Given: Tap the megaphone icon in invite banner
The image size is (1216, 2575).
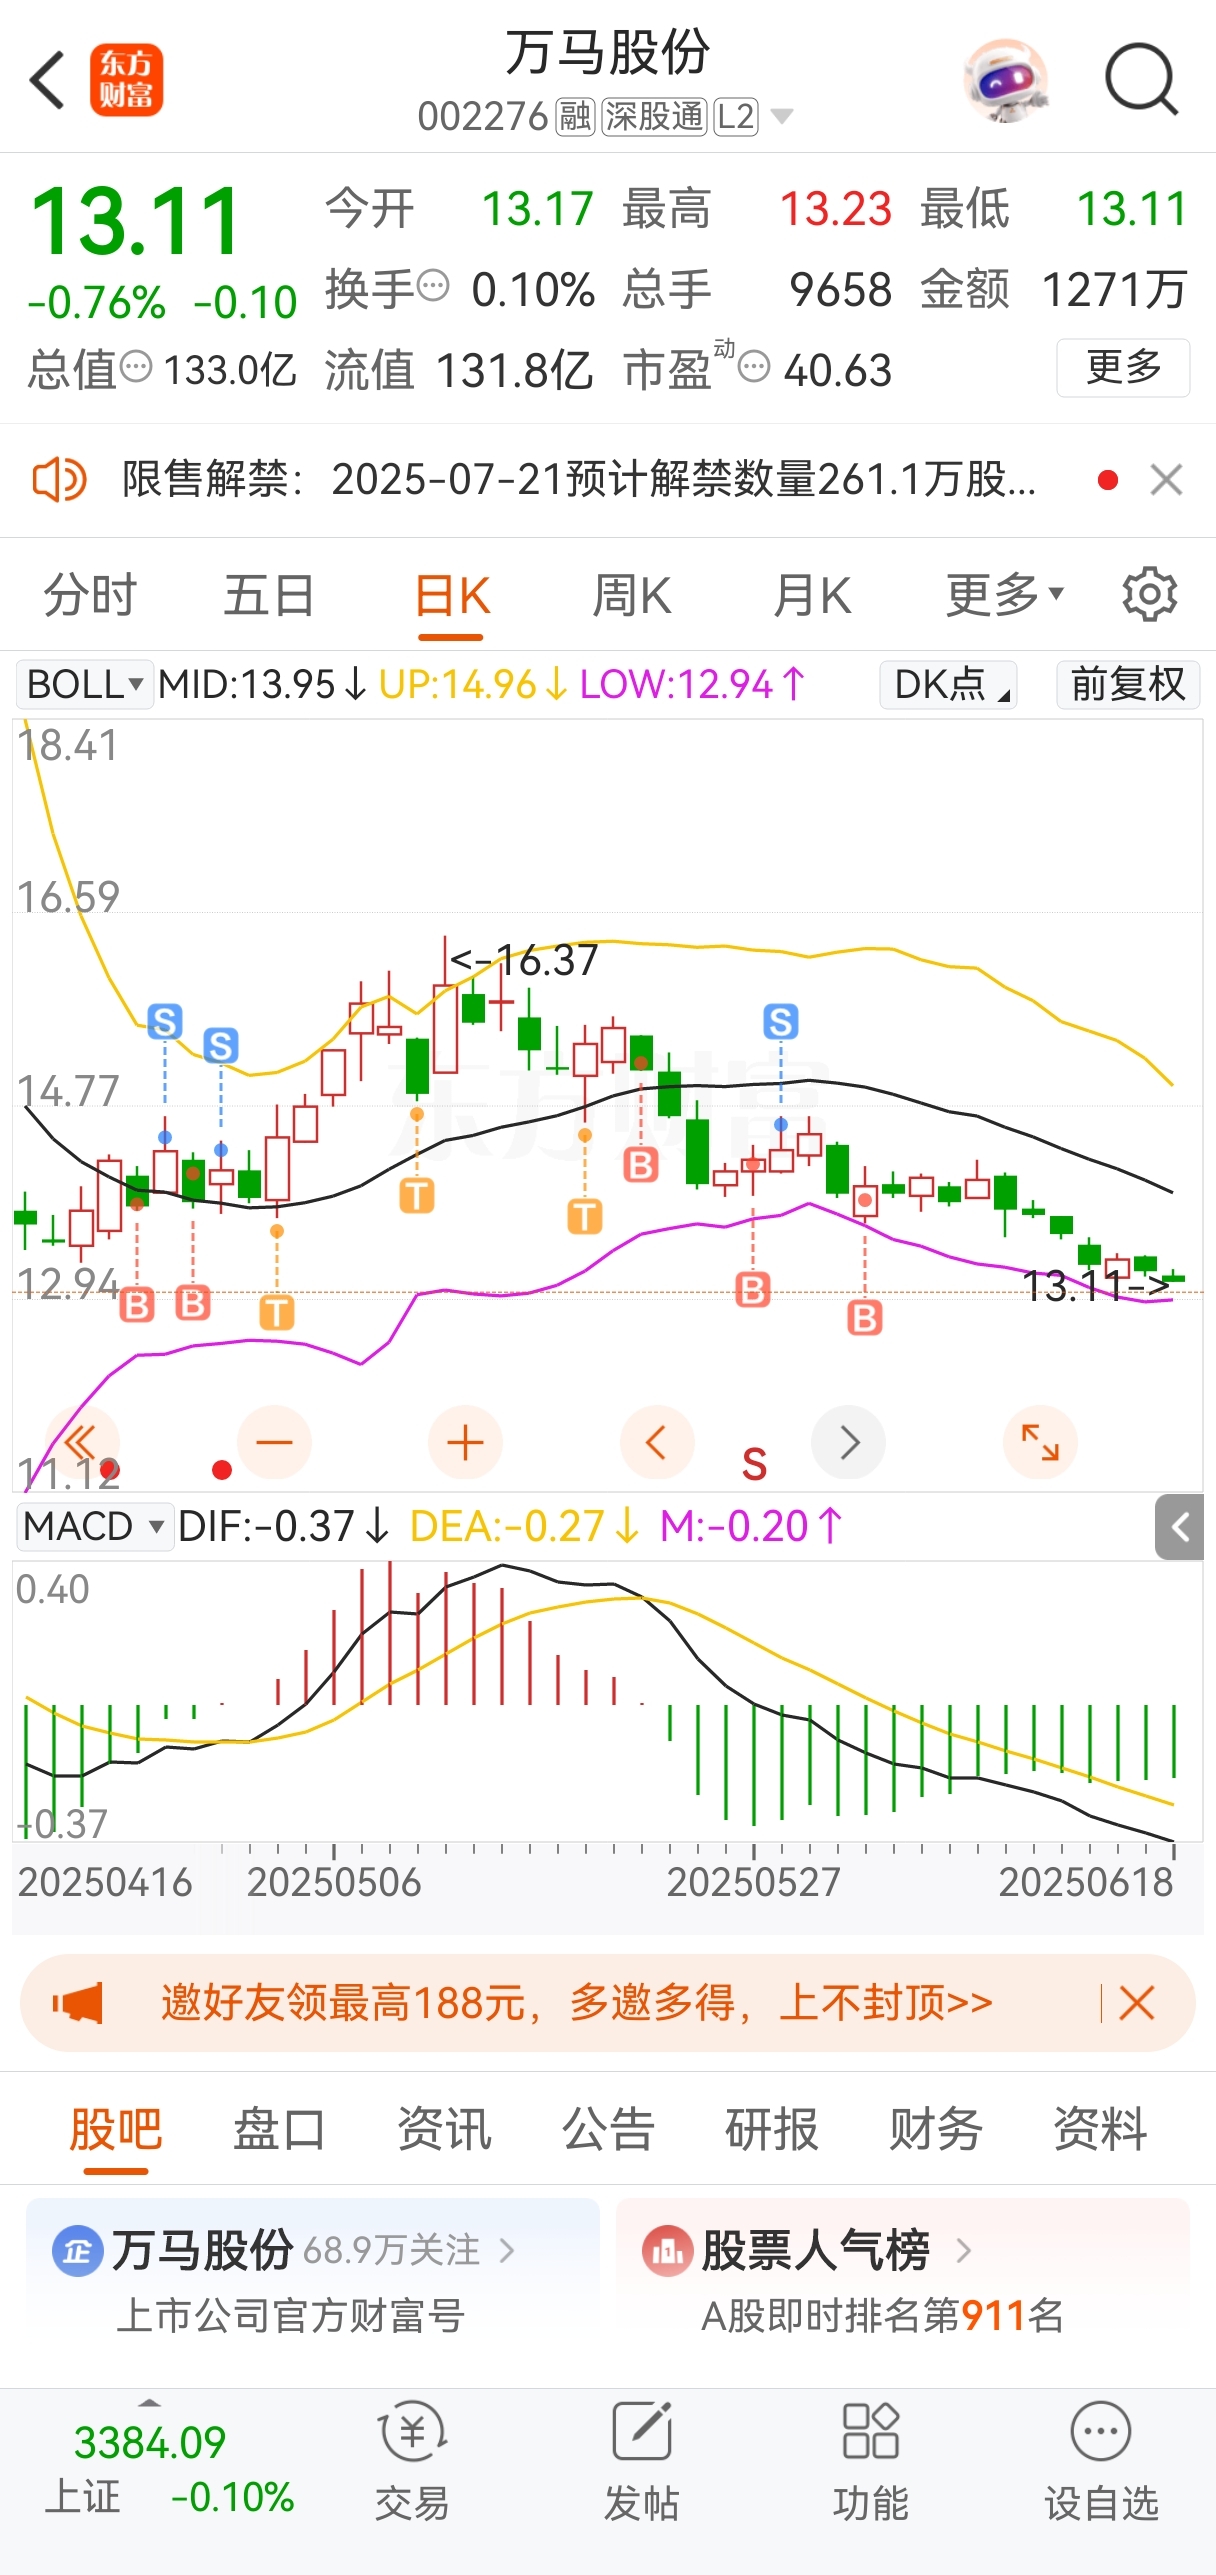Looking at the screenshot, I should pyautogui.click(x=78, y=2003).
